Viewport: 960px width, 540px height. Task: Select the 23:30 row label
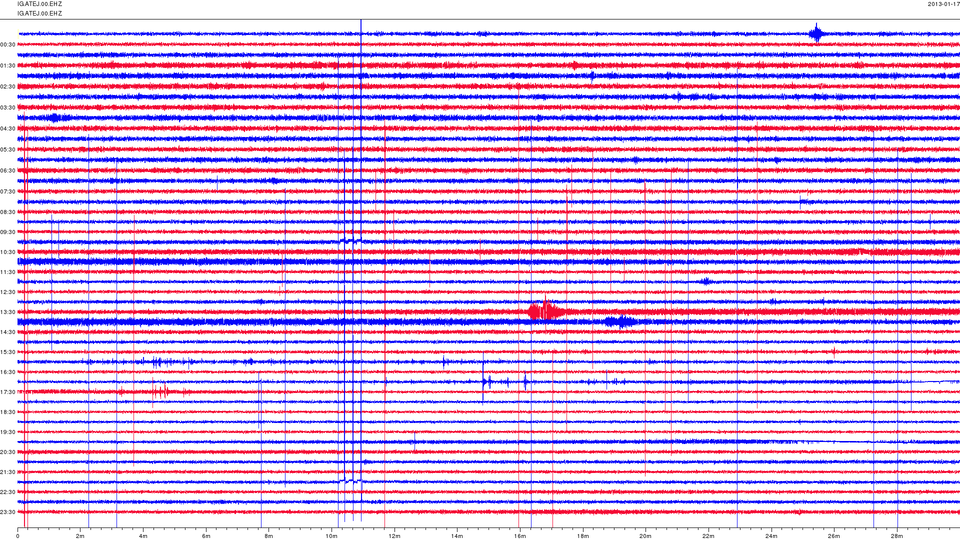pyautogui.click(x=7, y=512)
